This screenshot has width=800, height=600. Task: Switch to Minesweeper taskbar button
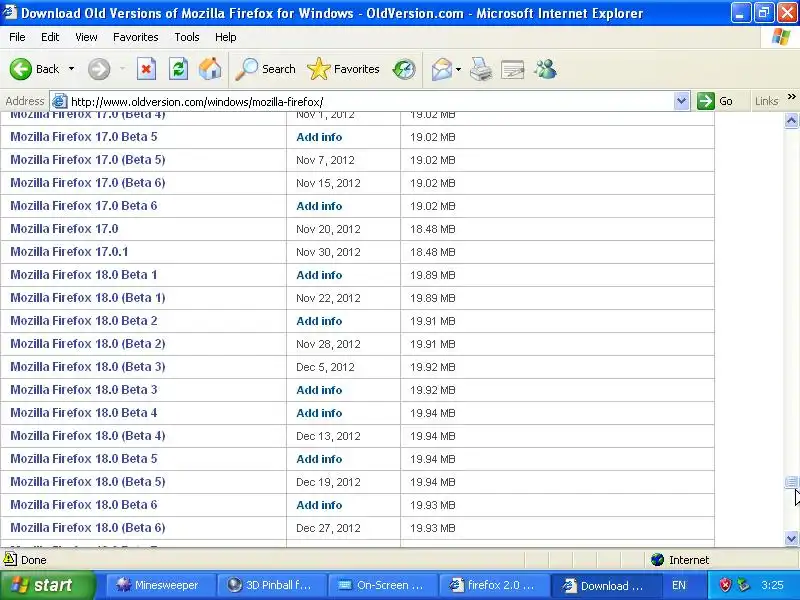[x=160, y=585]
